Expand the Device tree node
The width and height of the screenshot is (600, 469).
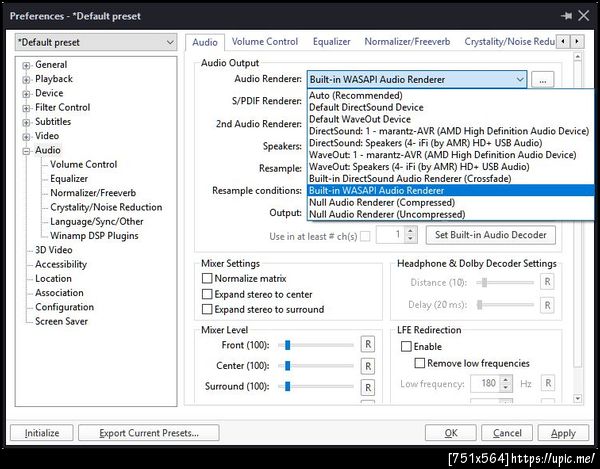(26, 94)
